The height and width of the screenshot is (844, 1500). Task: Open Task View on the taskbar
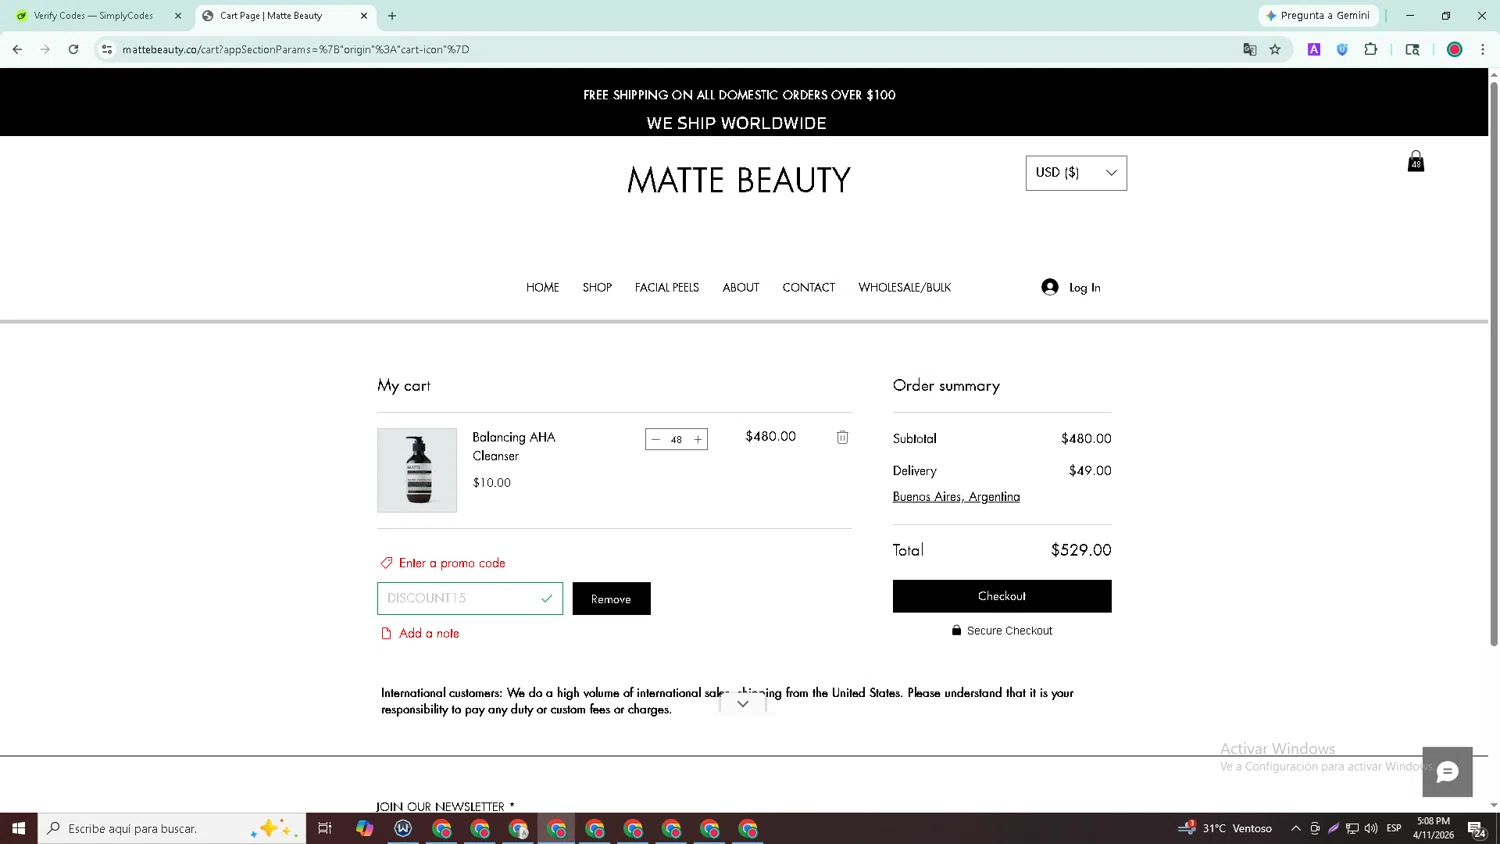(x=325, y=828)
